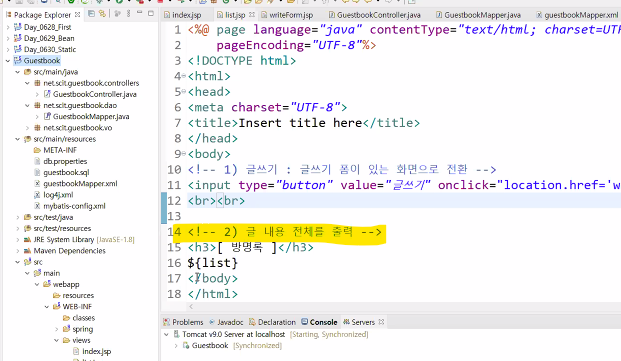Collapse net.scit.guestbook.controllers package
Screen dimensions: 621x361
pyautogui.click(x=27, y=83)
